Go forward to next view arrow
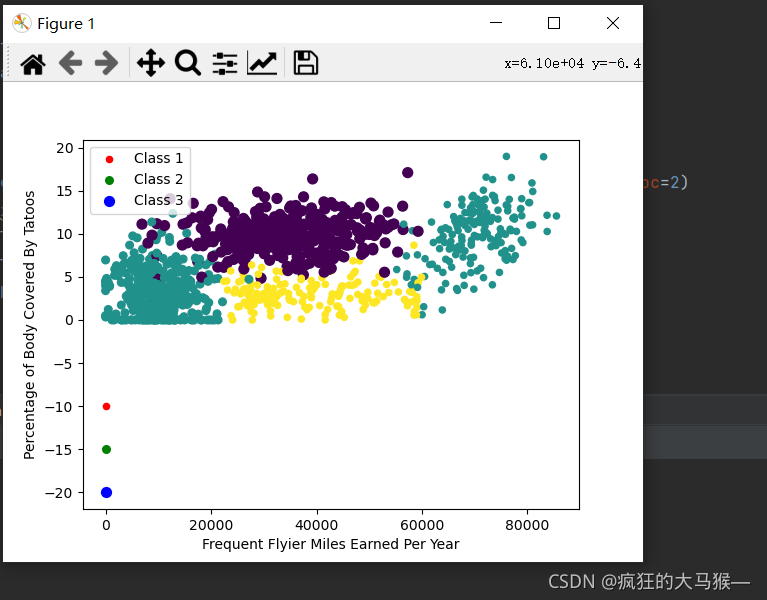Screen dimensions: 767x600 107,64
